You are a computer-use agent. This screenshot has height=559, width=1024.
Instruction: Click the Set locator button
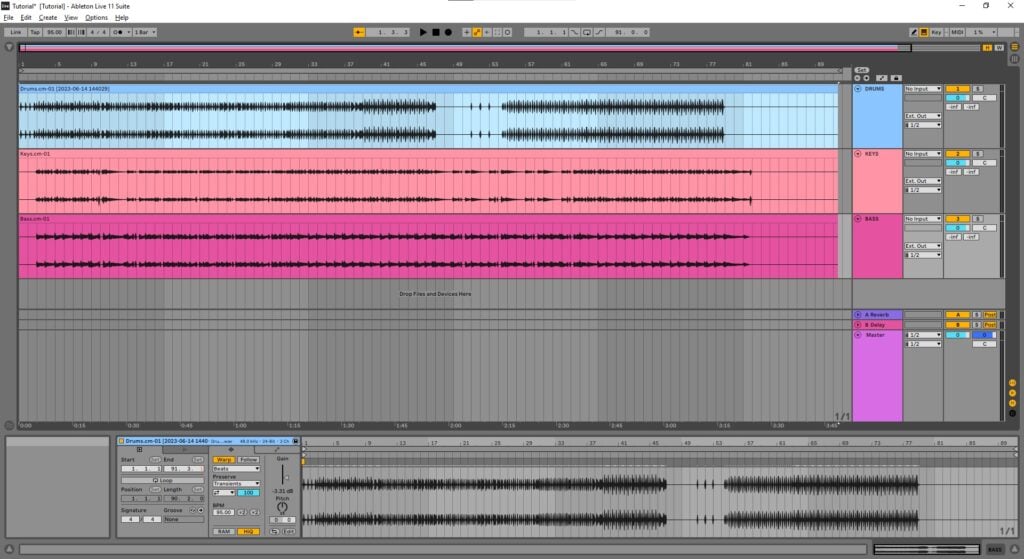861,70
